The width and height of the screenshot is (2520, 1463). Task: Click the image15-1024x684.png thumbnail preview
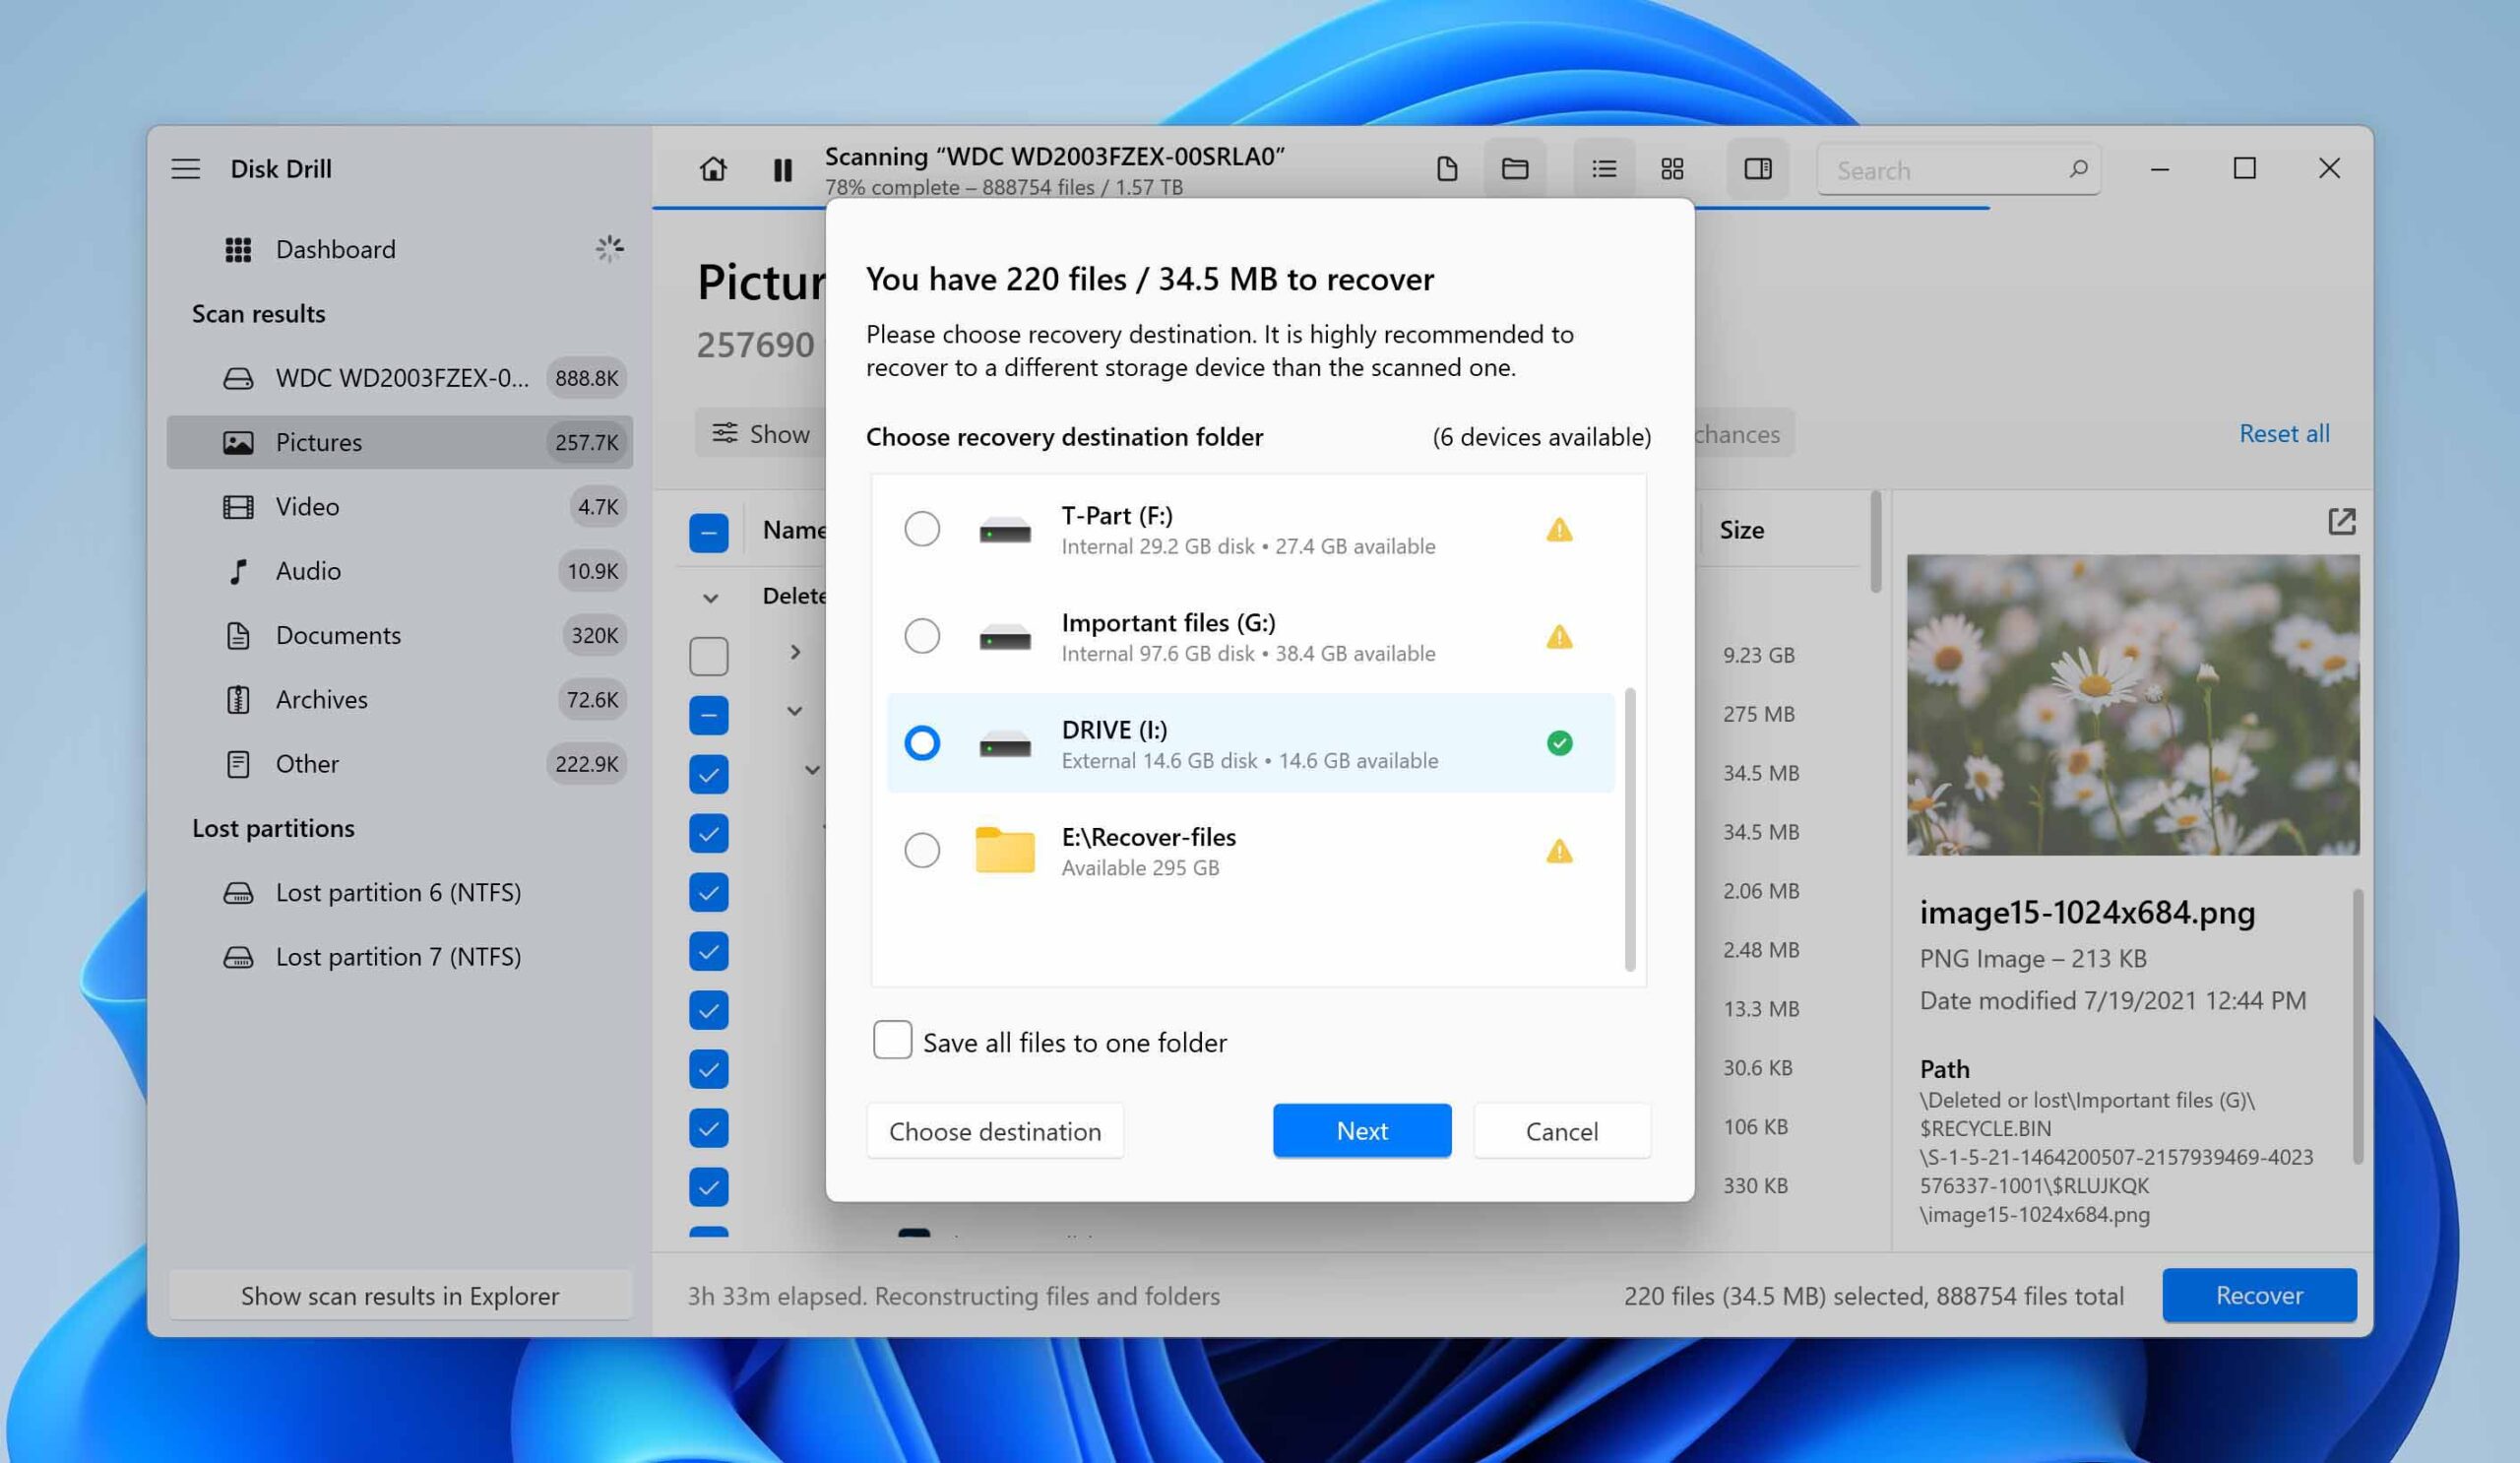click(x=2133, y=705)
